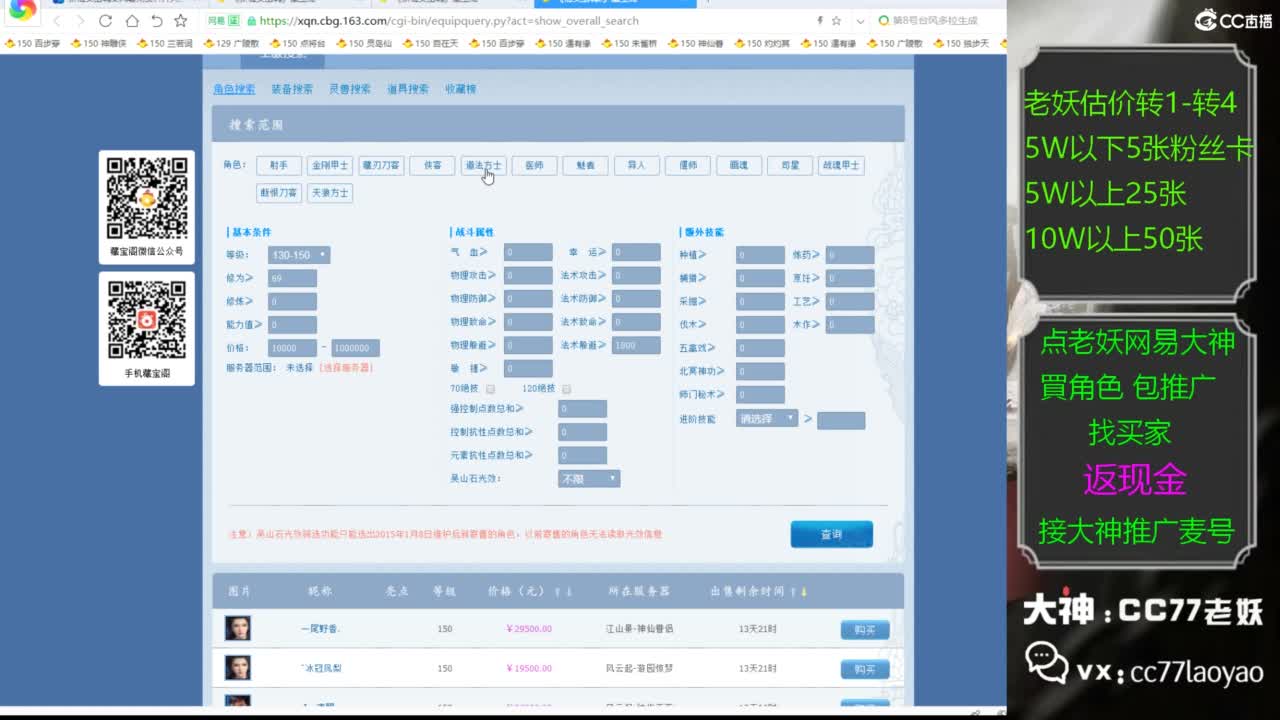Switch to the 灵兽搜索 tab
Viewport: 1280px width, 720px height.
pos(350,89)
